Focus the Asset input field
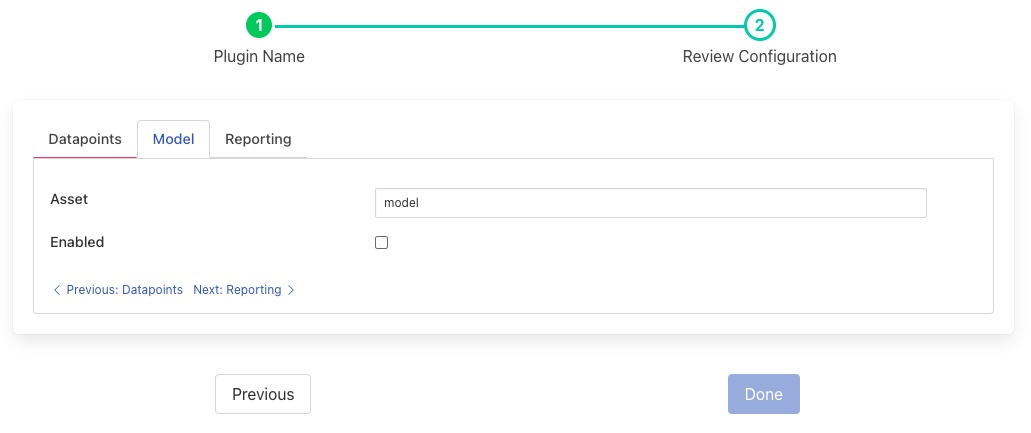The height and width of the screenshot is (433, 1031). pyautogui.click(x=650, y=203)
